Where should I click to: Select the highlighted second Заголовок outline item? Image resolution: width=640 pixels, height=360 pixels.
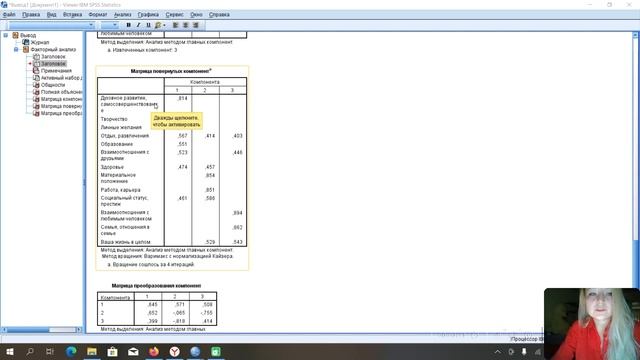coord(53,64)
